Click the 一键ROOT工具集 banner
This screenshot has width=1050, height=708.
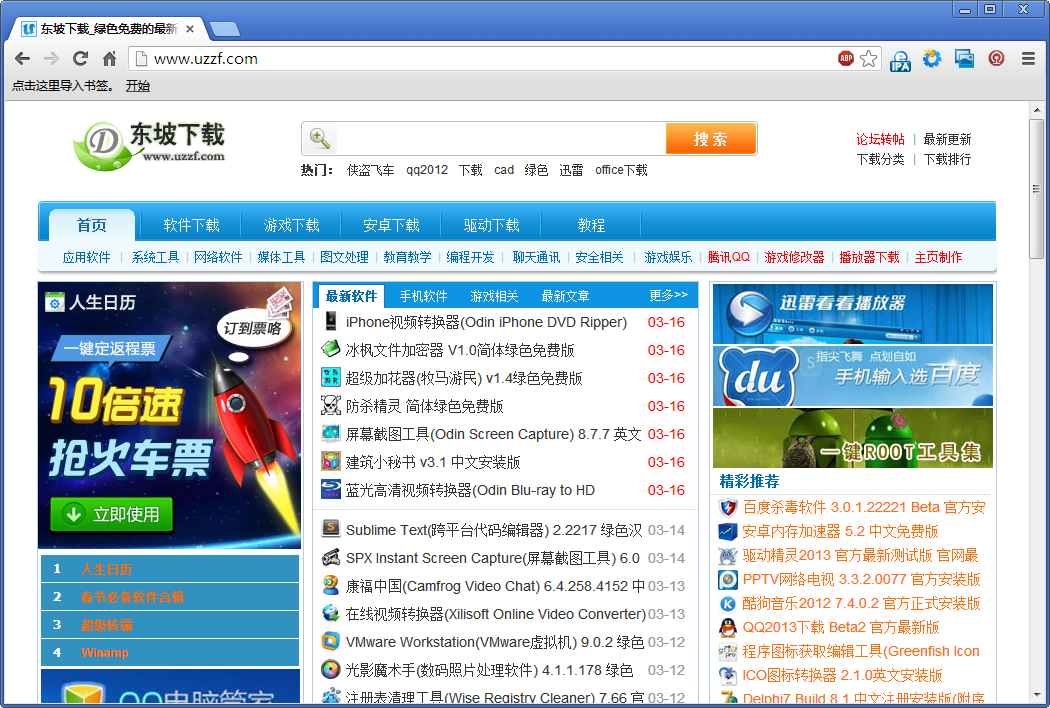click(852, 438)
